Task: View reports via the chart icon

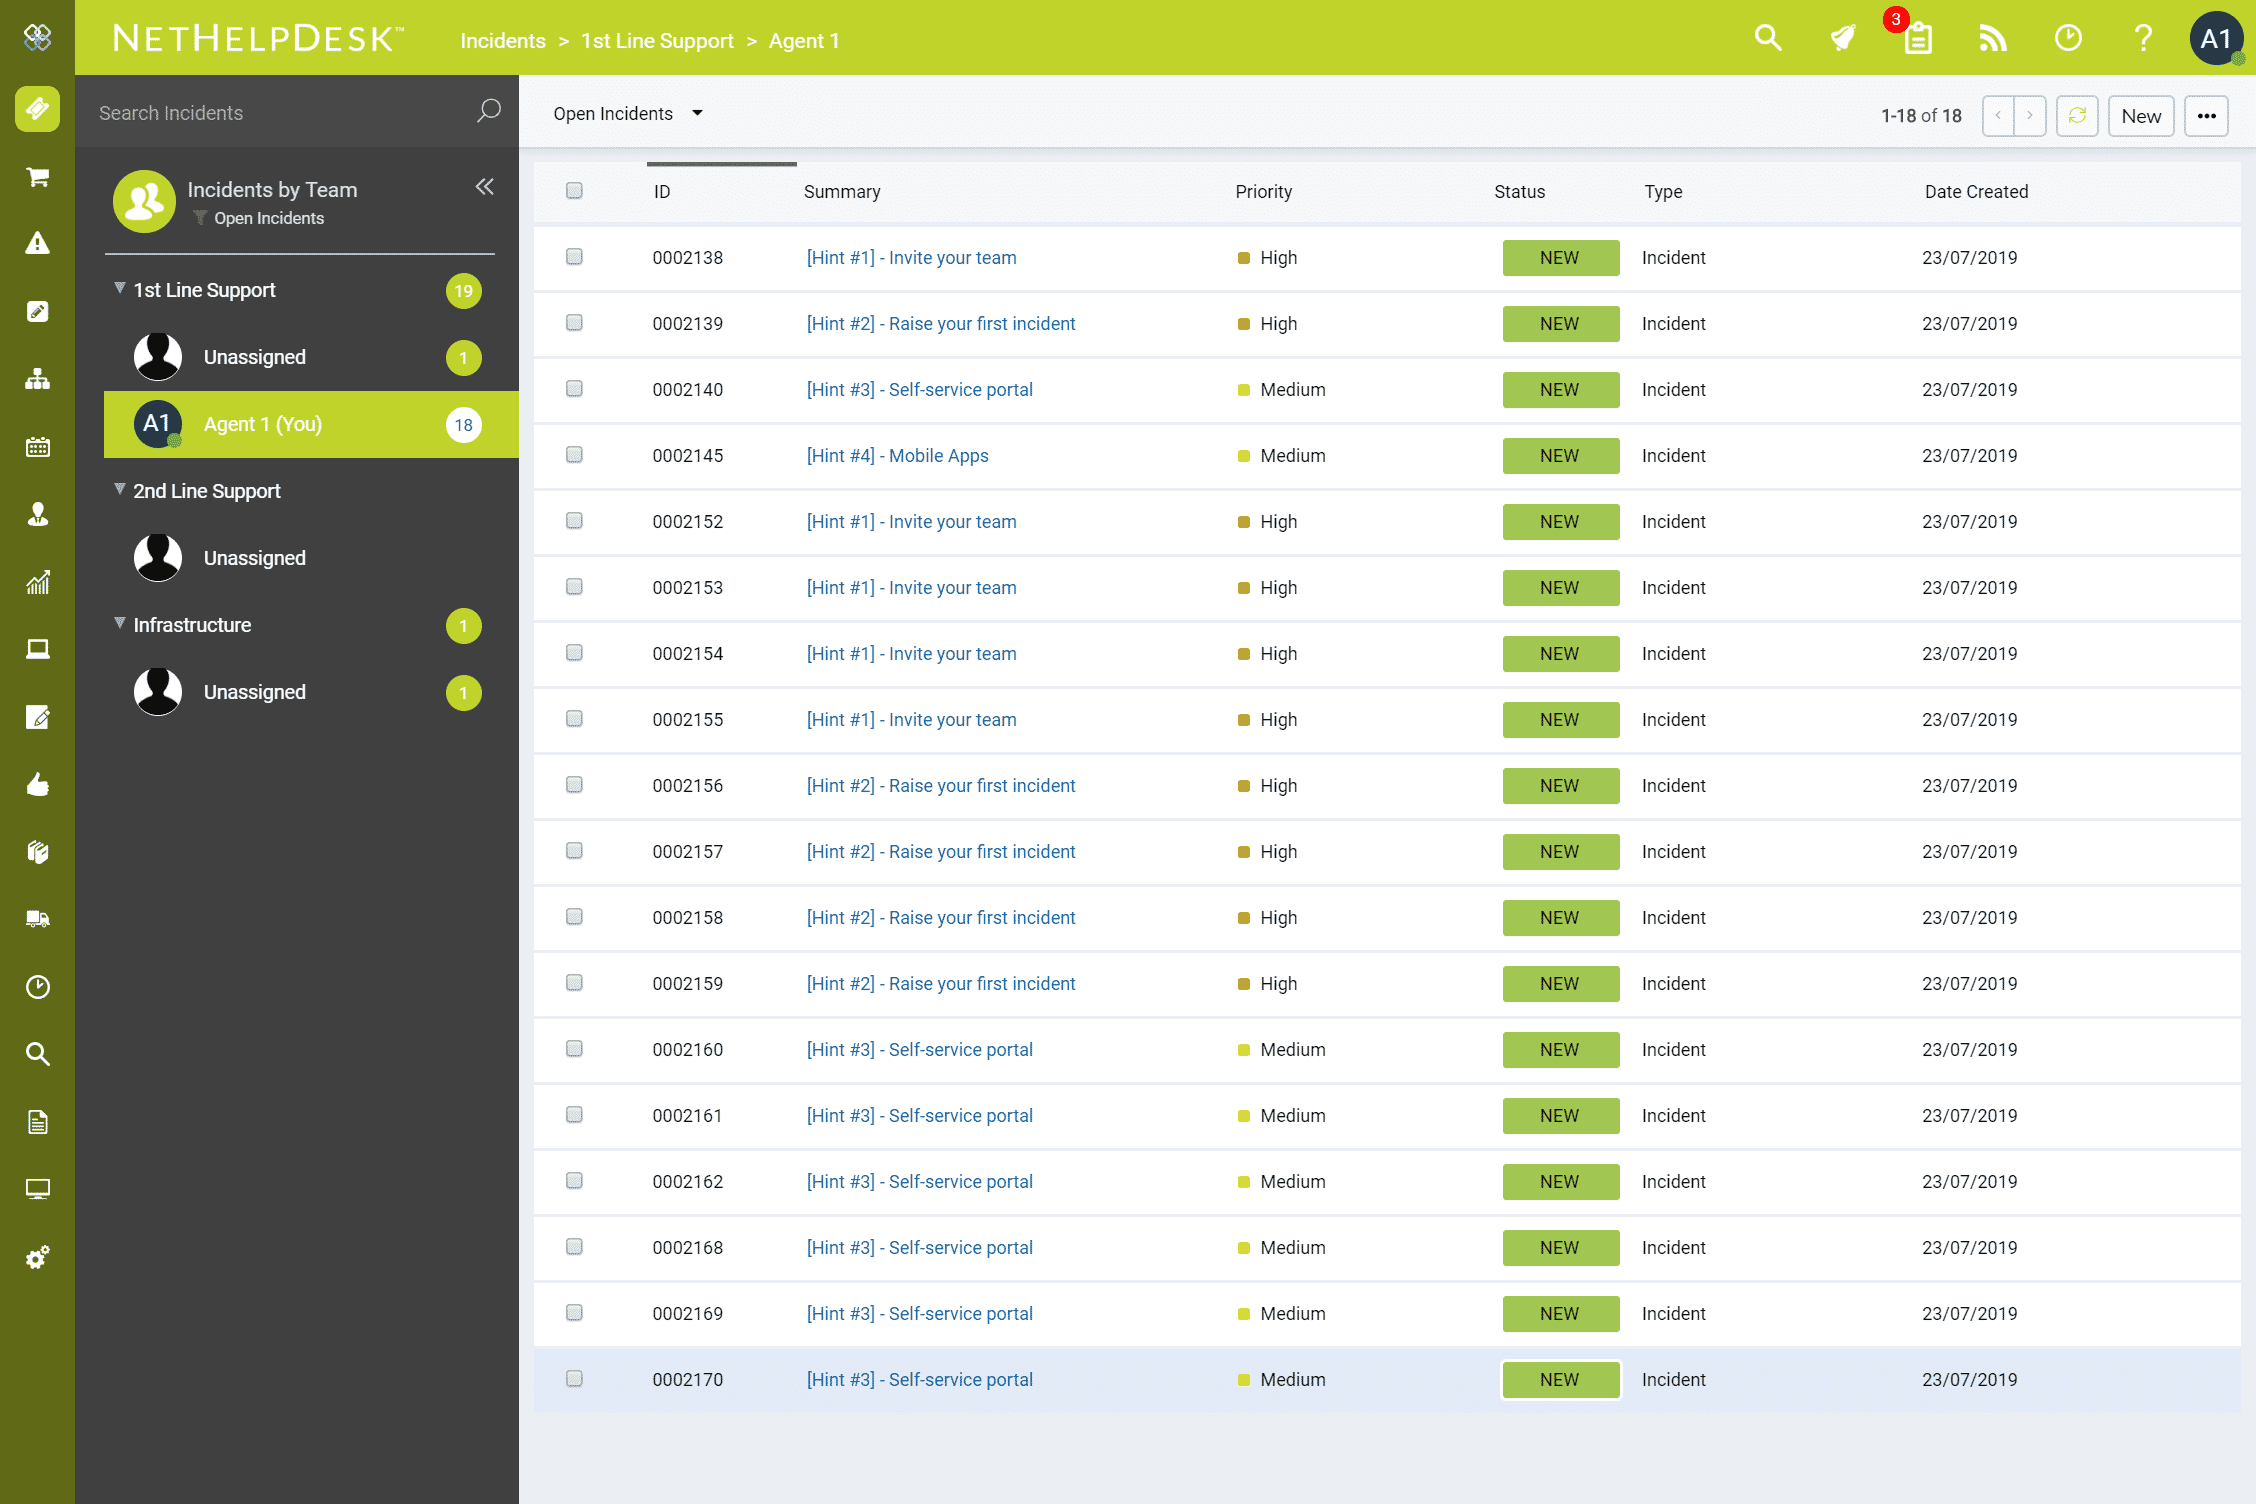Action: click(37, 583)
